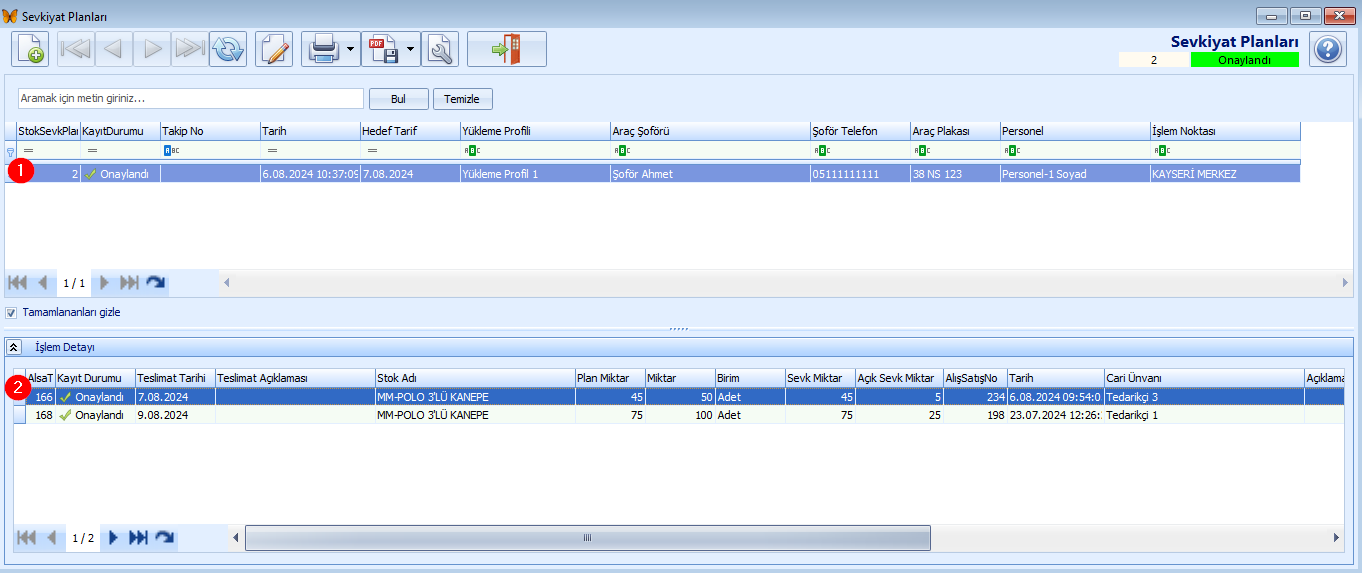The height and width of the screenshot is (573, 1362).
Task: Edit the selected record with pencil icon
Action: click(x=274, y=49)
